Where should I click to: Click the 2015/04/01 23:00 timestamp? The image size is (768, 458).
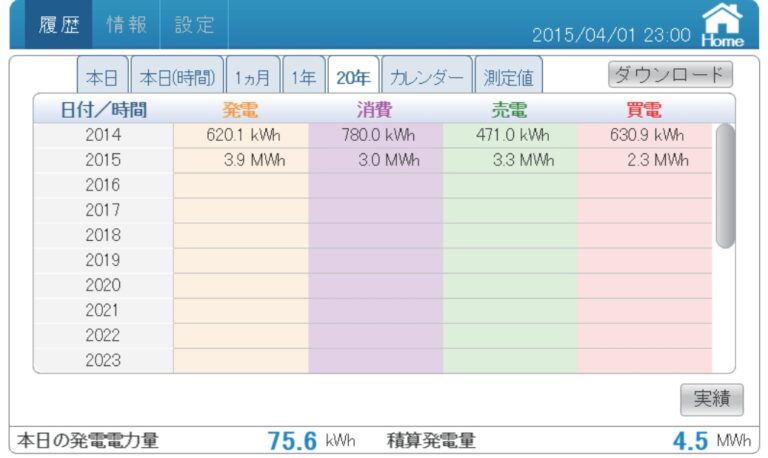point(611,35)
